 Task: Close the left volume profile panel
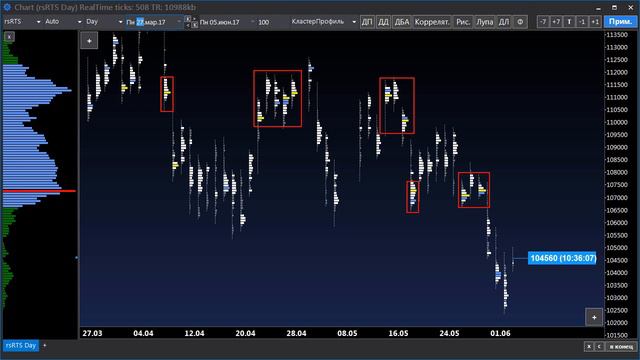(x=9, y=37)
